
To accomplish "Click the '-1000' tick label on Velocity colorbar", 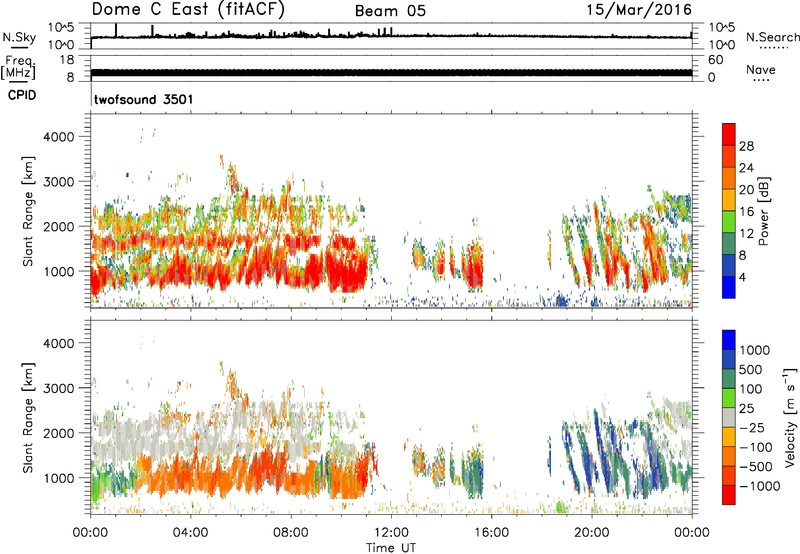I will pyautogui.click(x=760, y=486).
